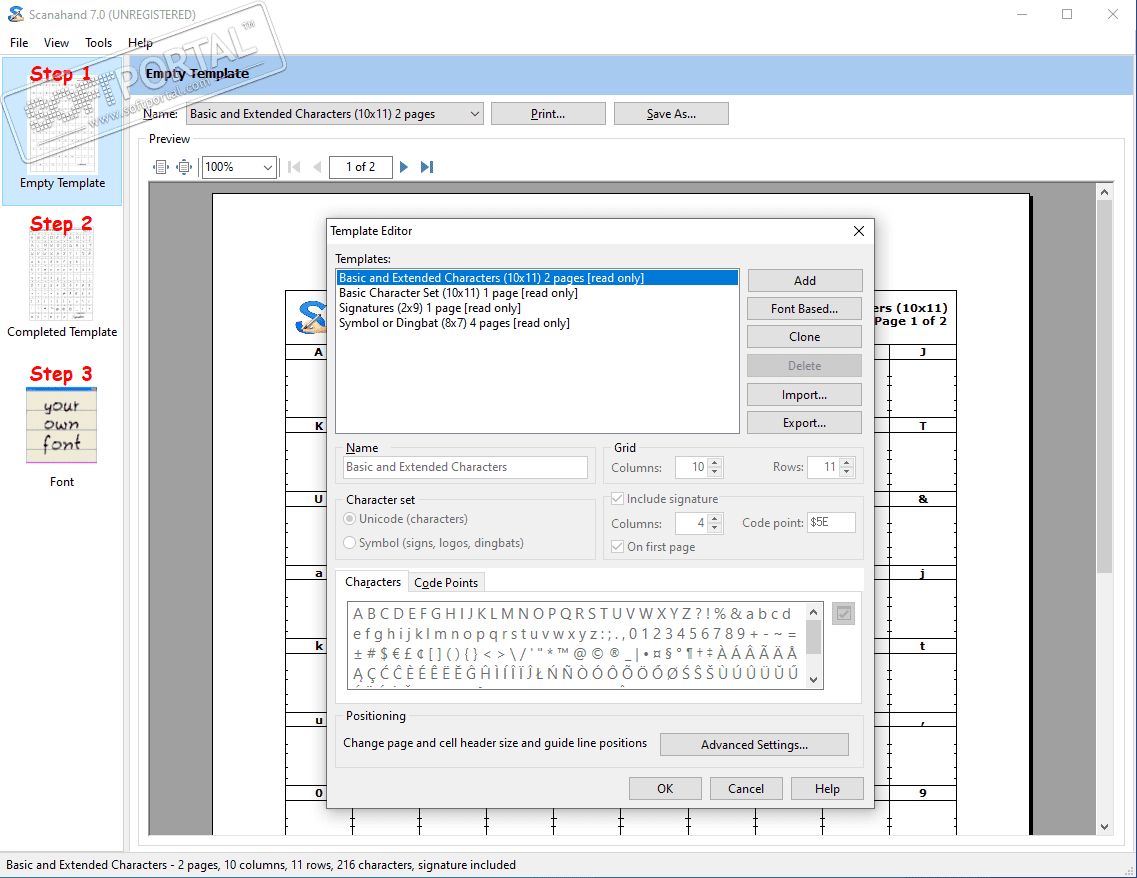Close the Template Editor dialog
Image resolution: width=1137 pixels, height=878 pixels.
click(859, 231)
